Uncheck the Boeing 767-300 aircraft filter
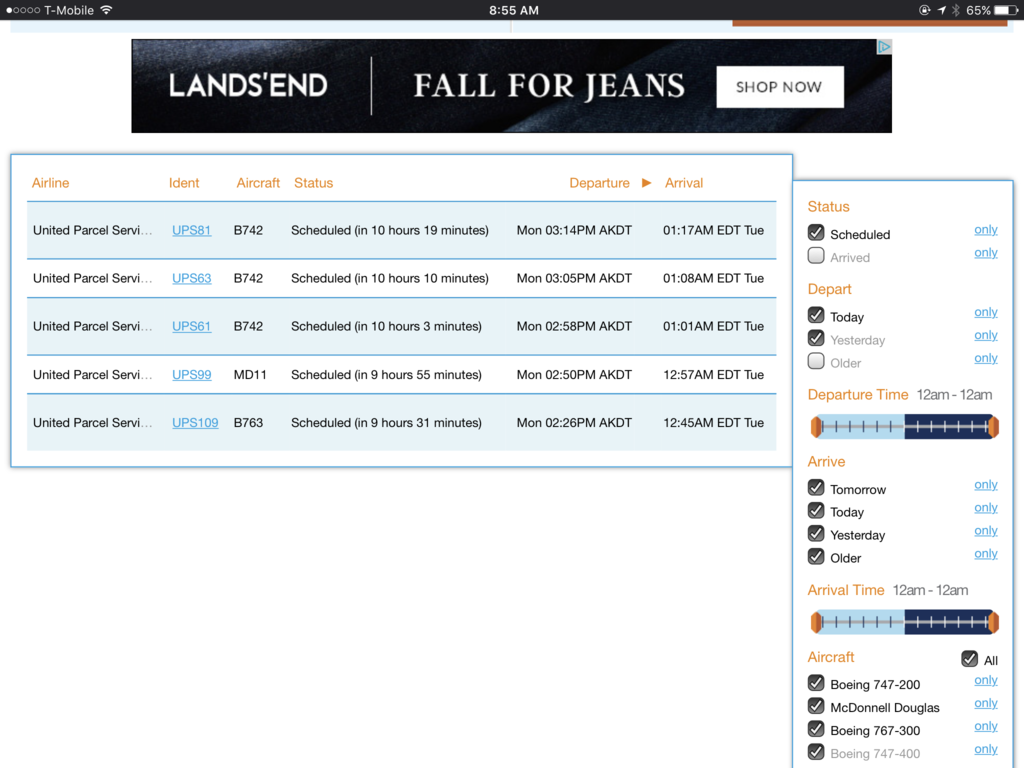Screen dimensions: 1024x768 click(816, 729)
